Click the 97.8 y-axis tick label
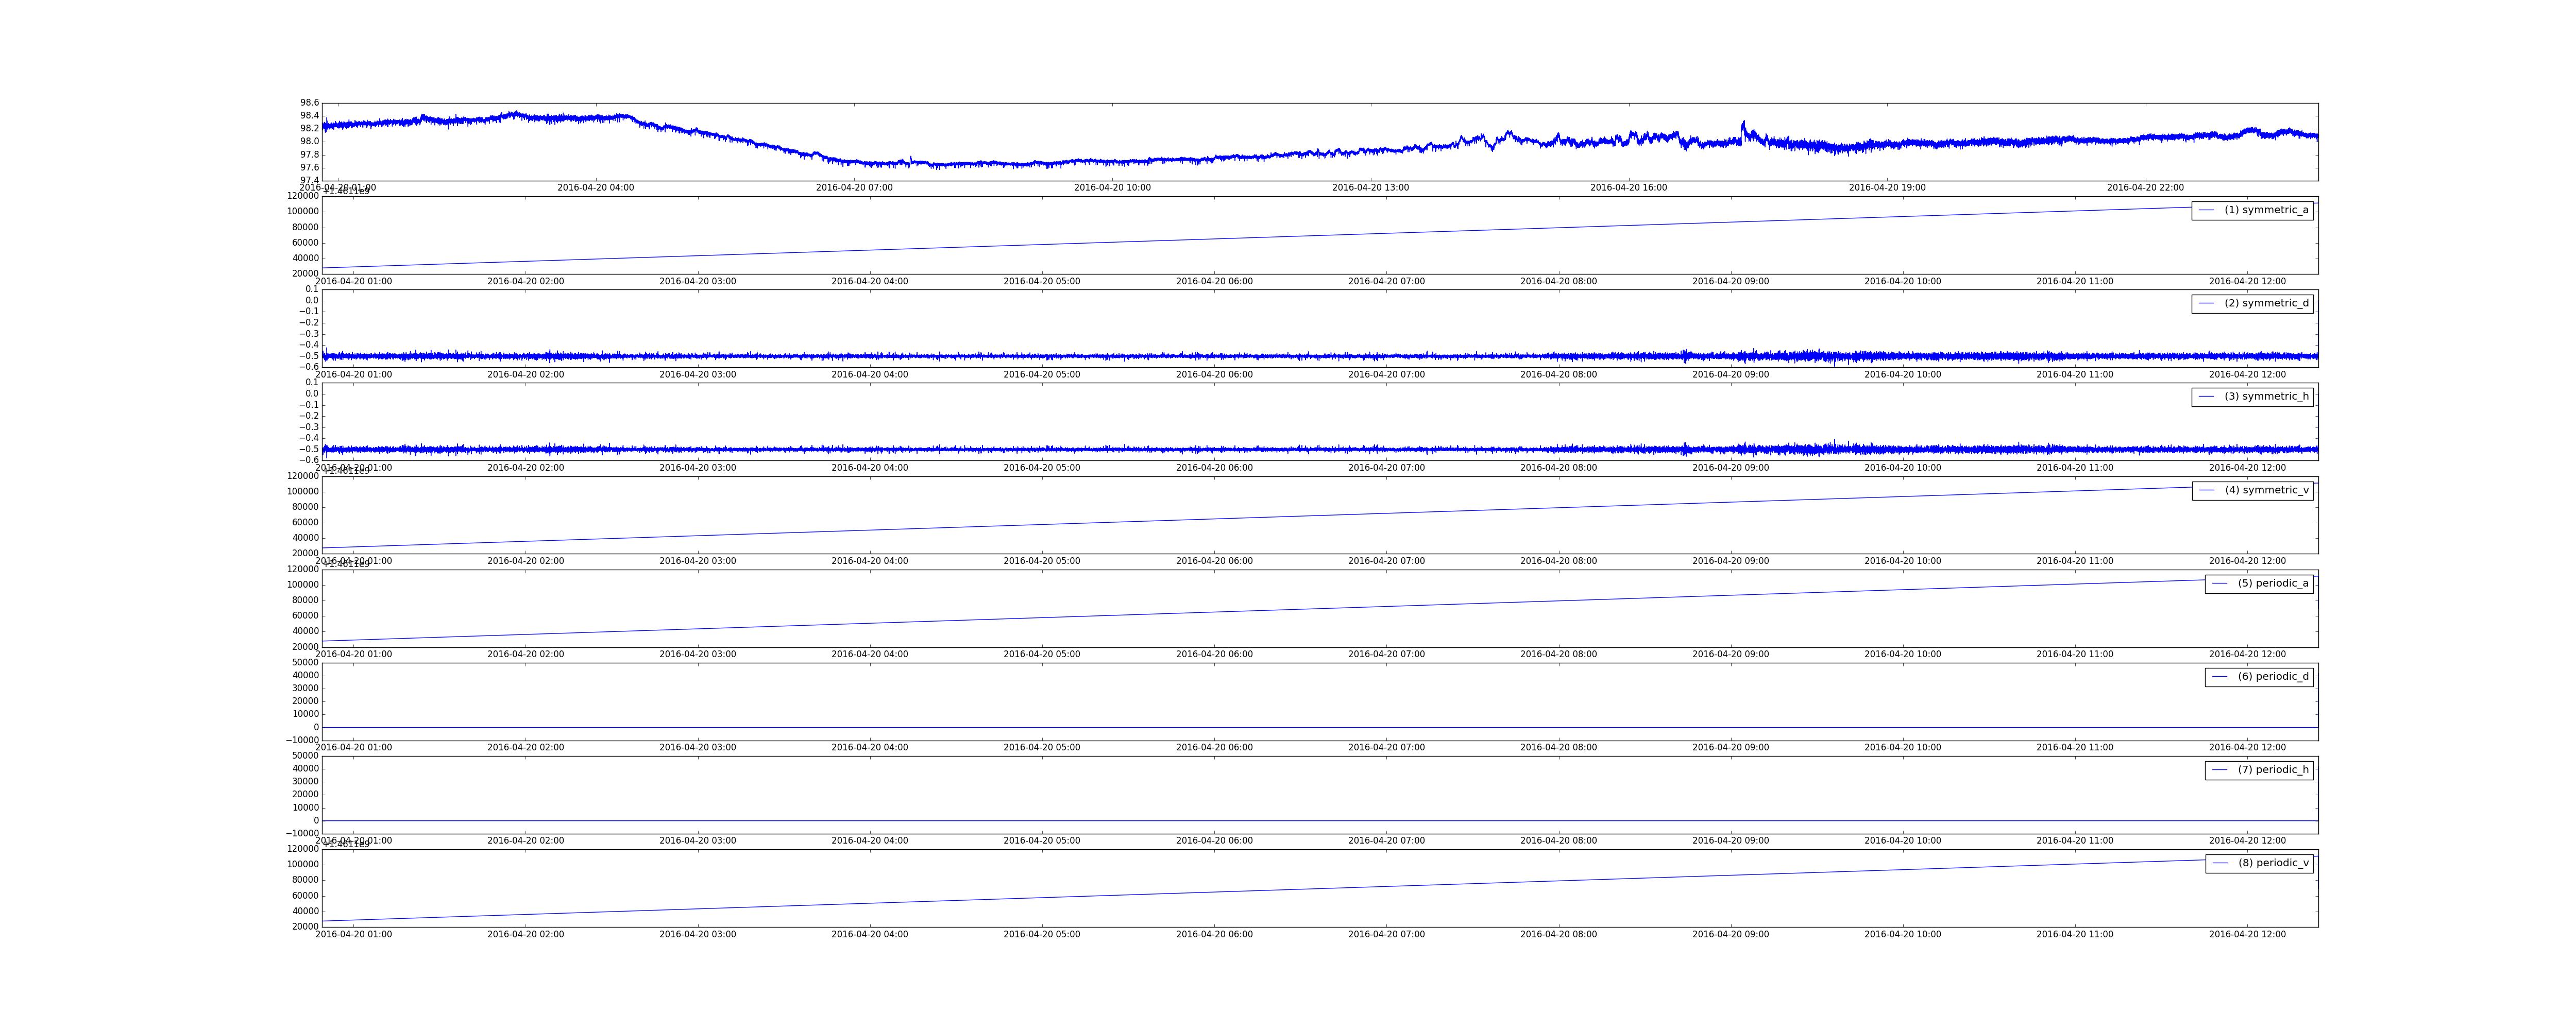Image resolution: width=2576 pixels, height=1030 pixels. pyautogui.click(x=310, y=155)
